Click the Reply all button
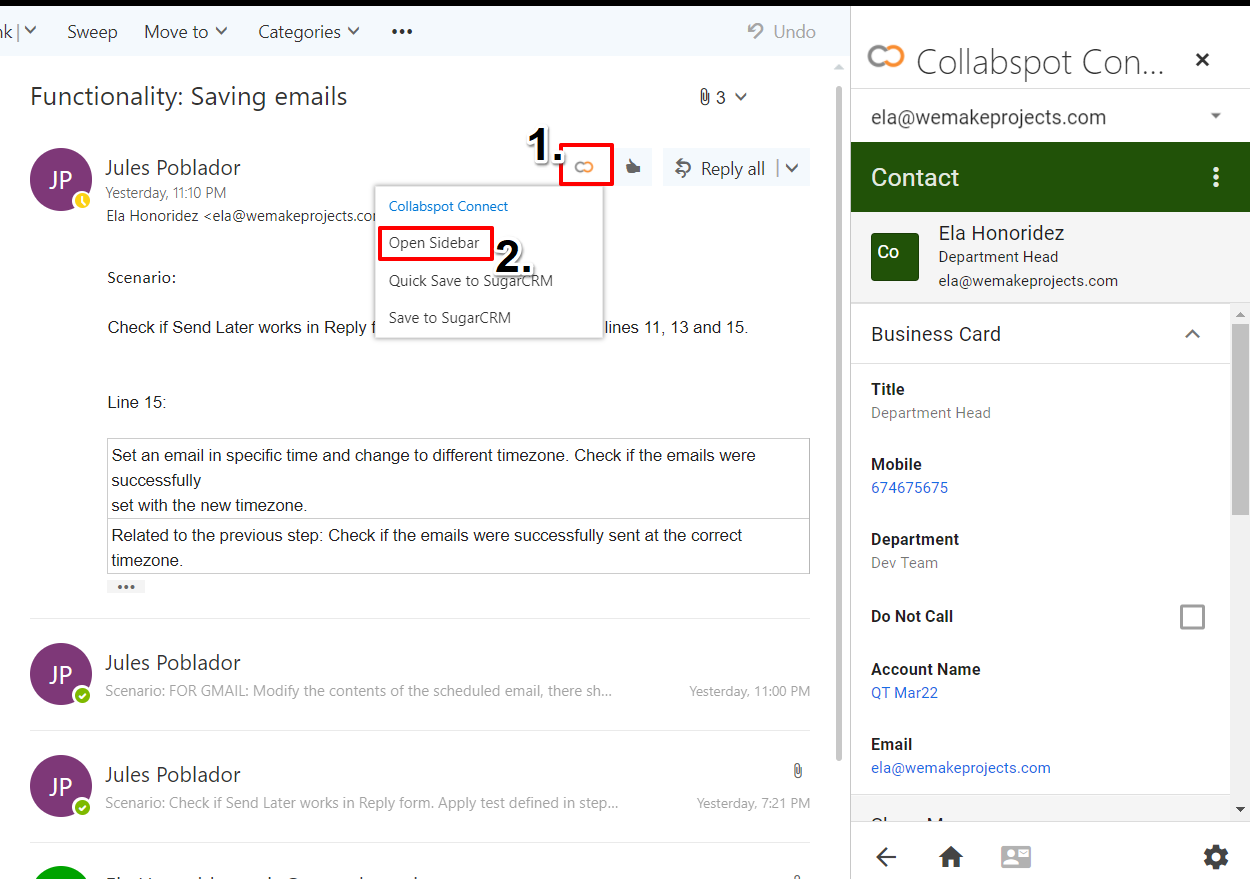 [730, 167]
